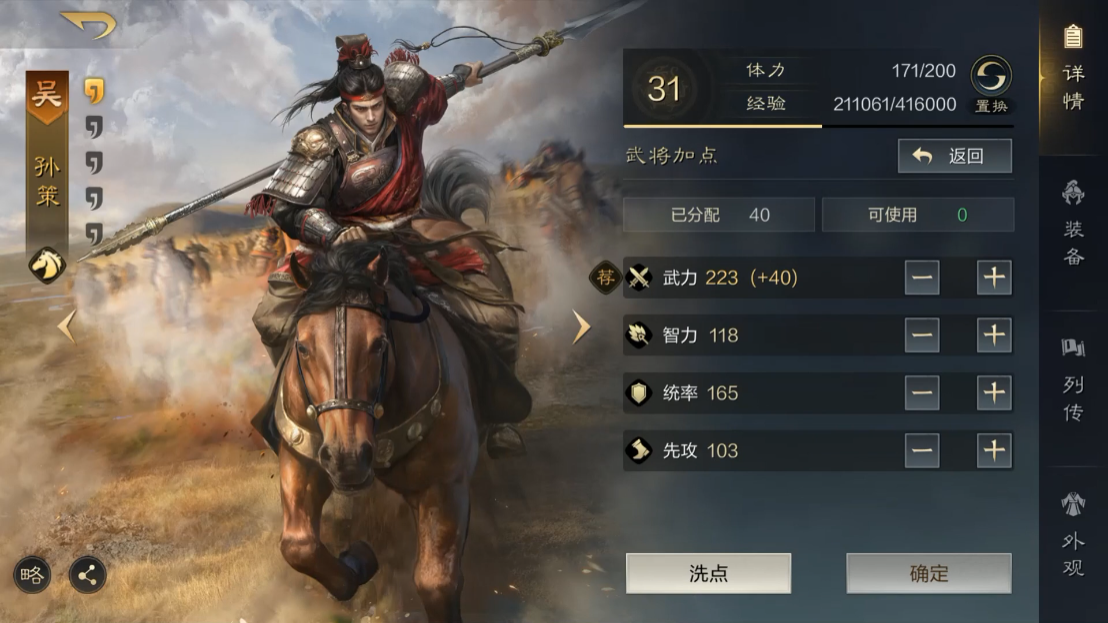Open the 装备 equipment tab
The height and width of the screenshot is (623, 1108).
pyautogui.click(x=1073, y=222)
